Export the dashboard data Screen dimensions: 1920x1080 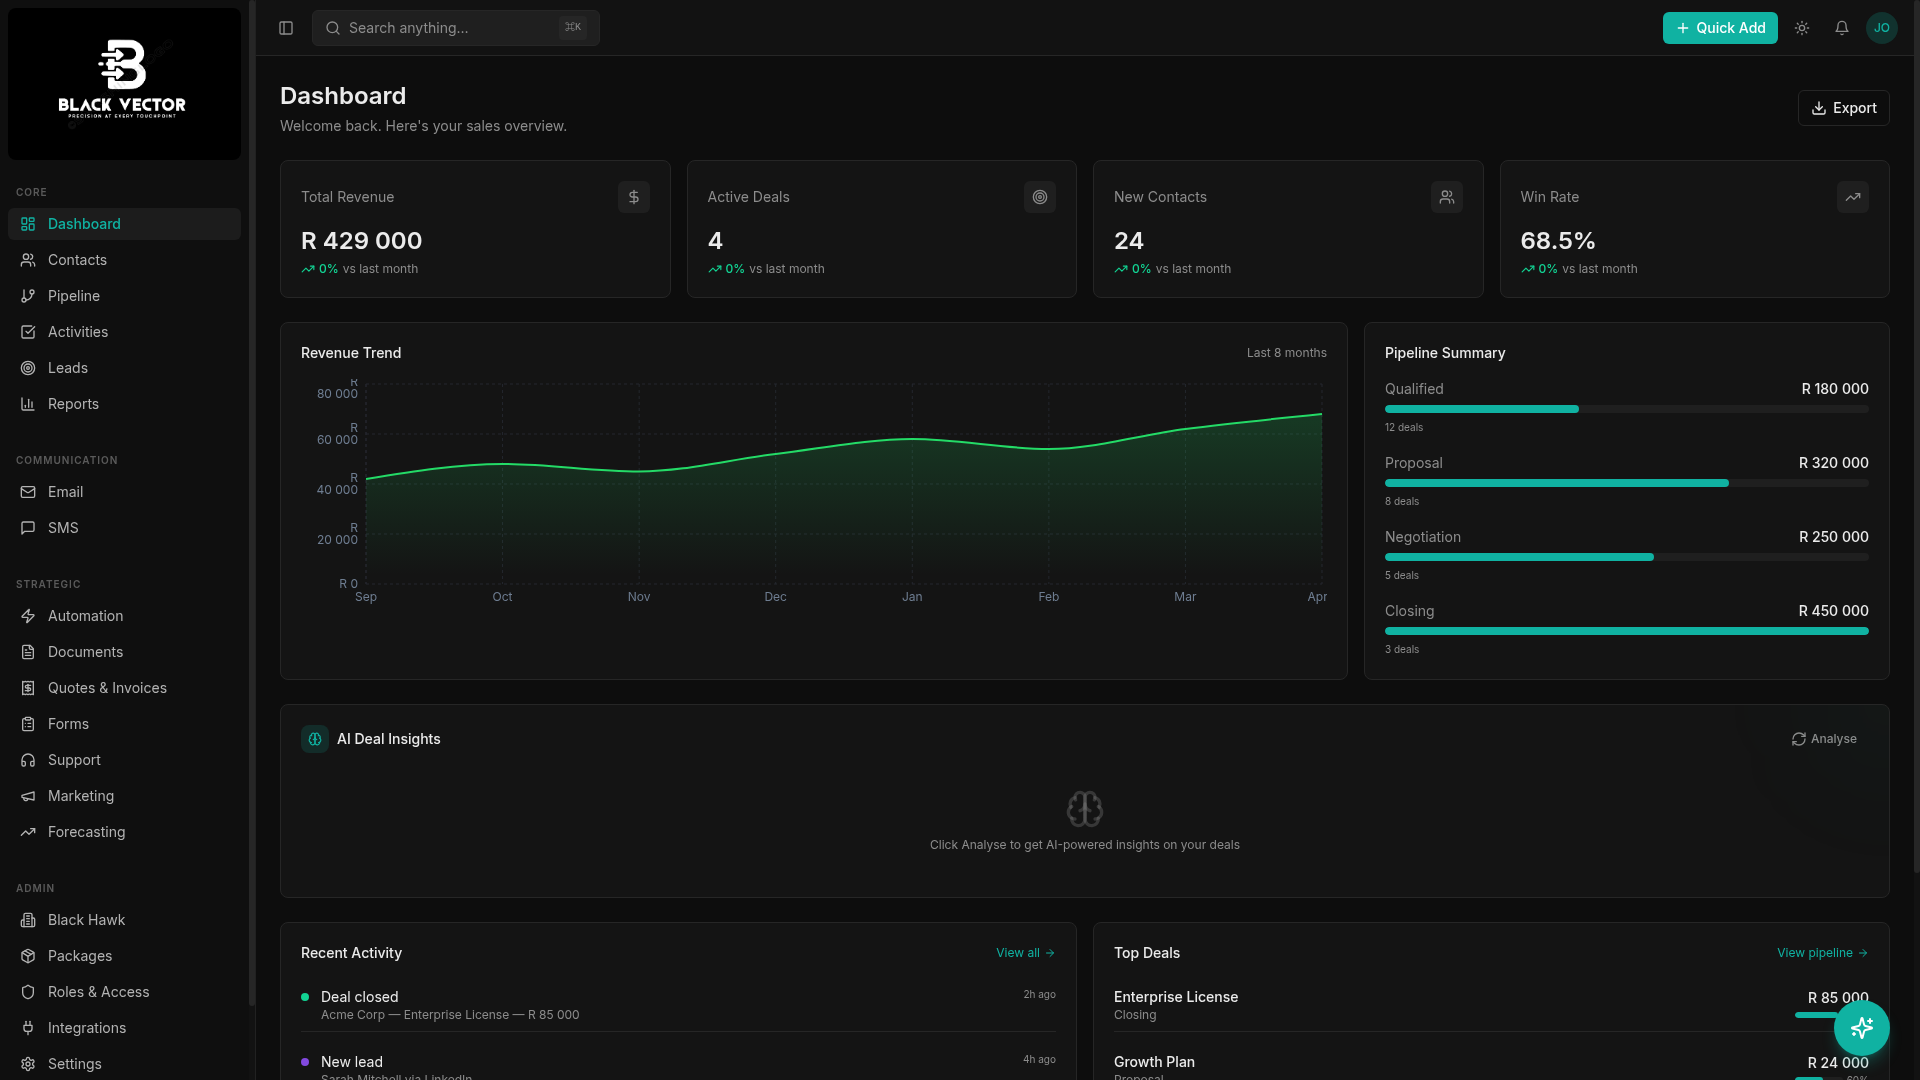click(x=1844, y=108)
